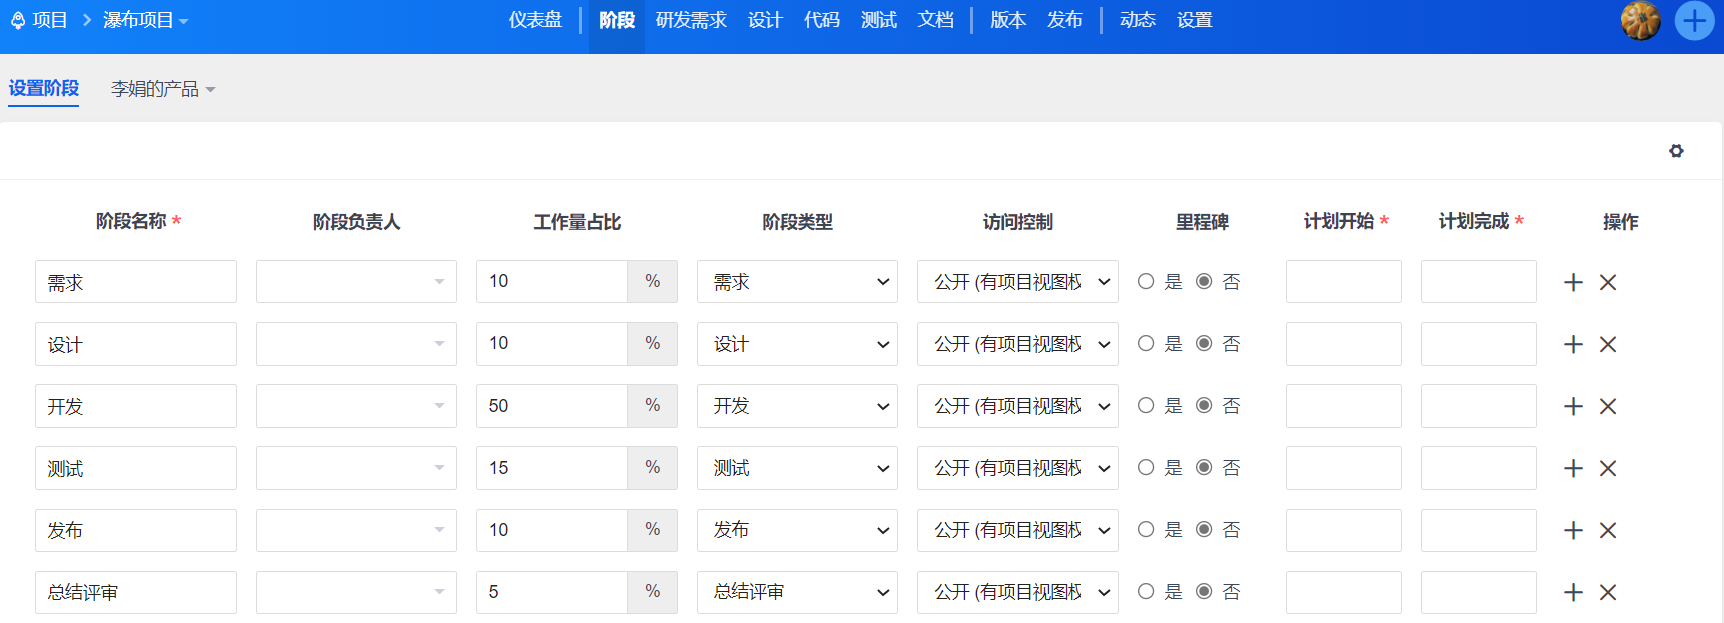Click 计划开始 date field for 需求 row

coord(1343,282)
